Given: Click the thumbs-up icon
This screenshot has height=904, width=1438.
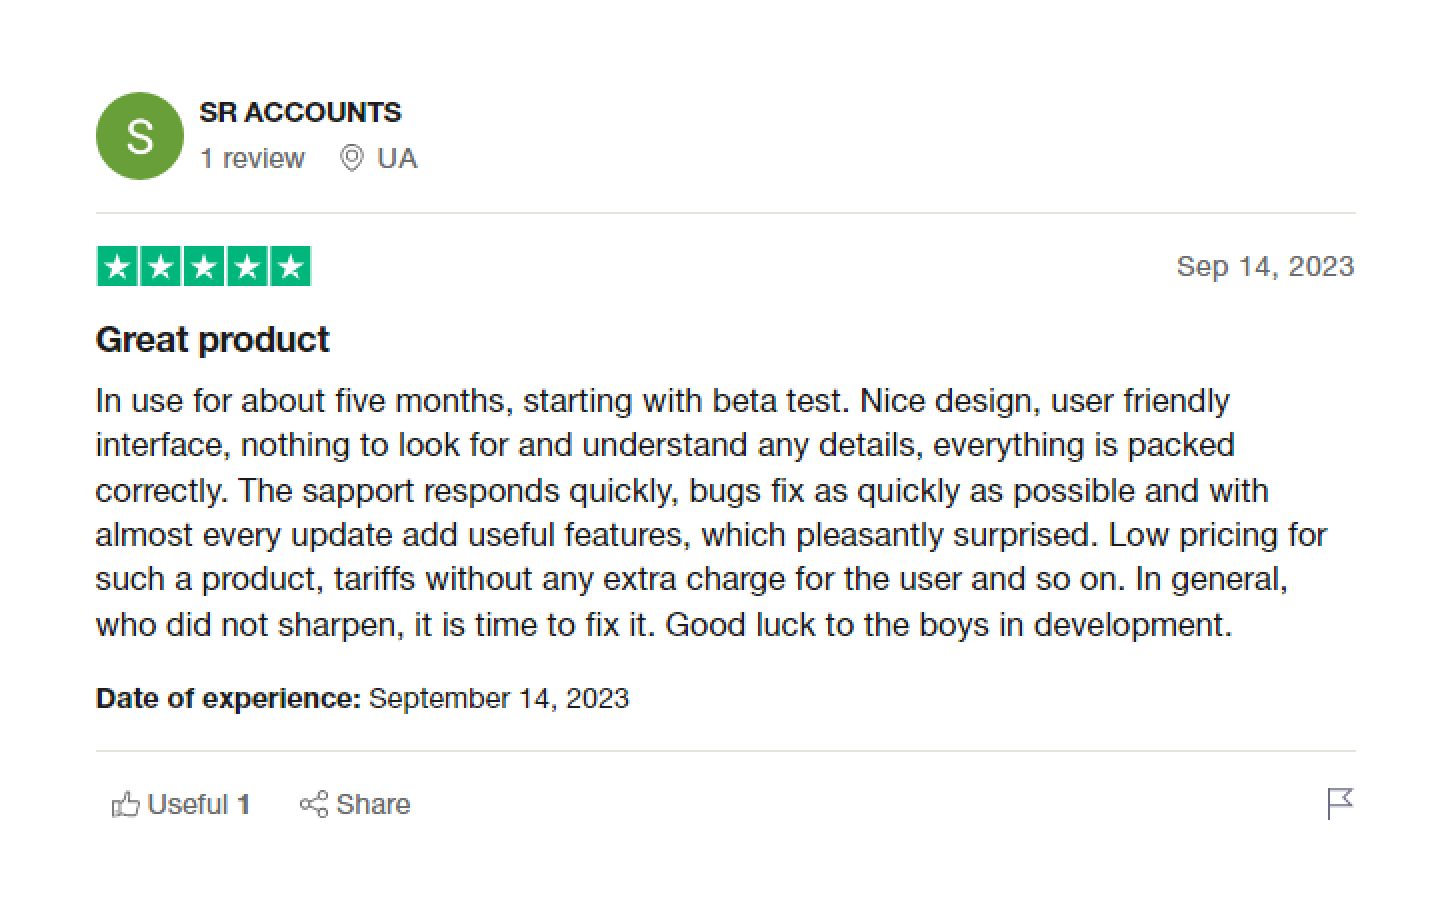Looking at the screenshot, I should [125, 804].
